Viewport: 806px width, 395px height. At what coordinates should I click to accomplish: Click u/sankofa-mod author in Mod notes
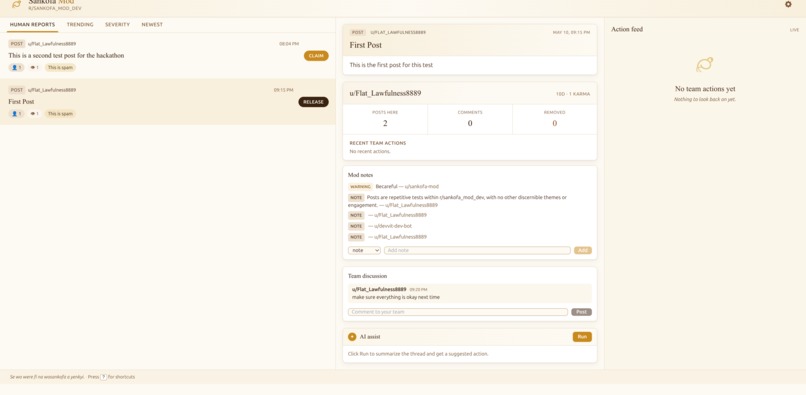(x=422, y=187)
